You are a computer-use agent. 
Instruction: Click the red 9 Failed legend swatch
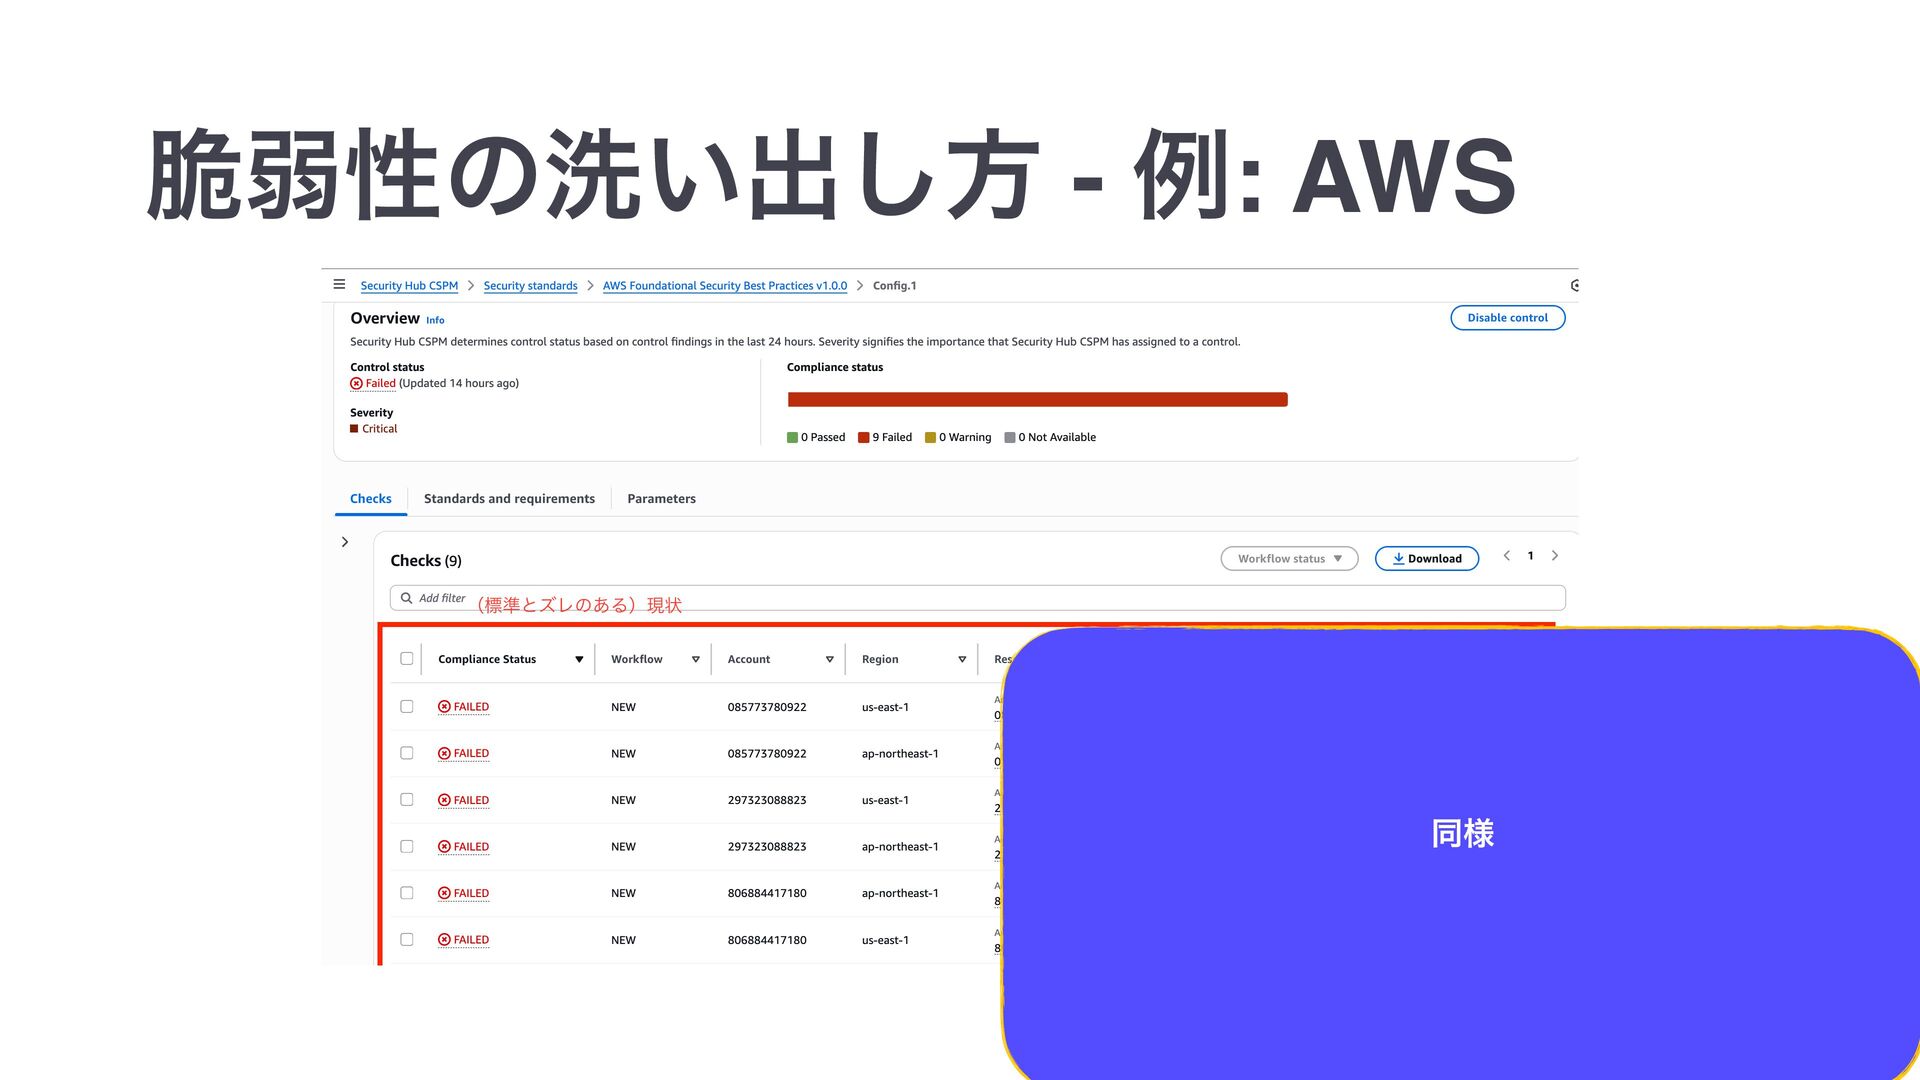coord(863,438)
